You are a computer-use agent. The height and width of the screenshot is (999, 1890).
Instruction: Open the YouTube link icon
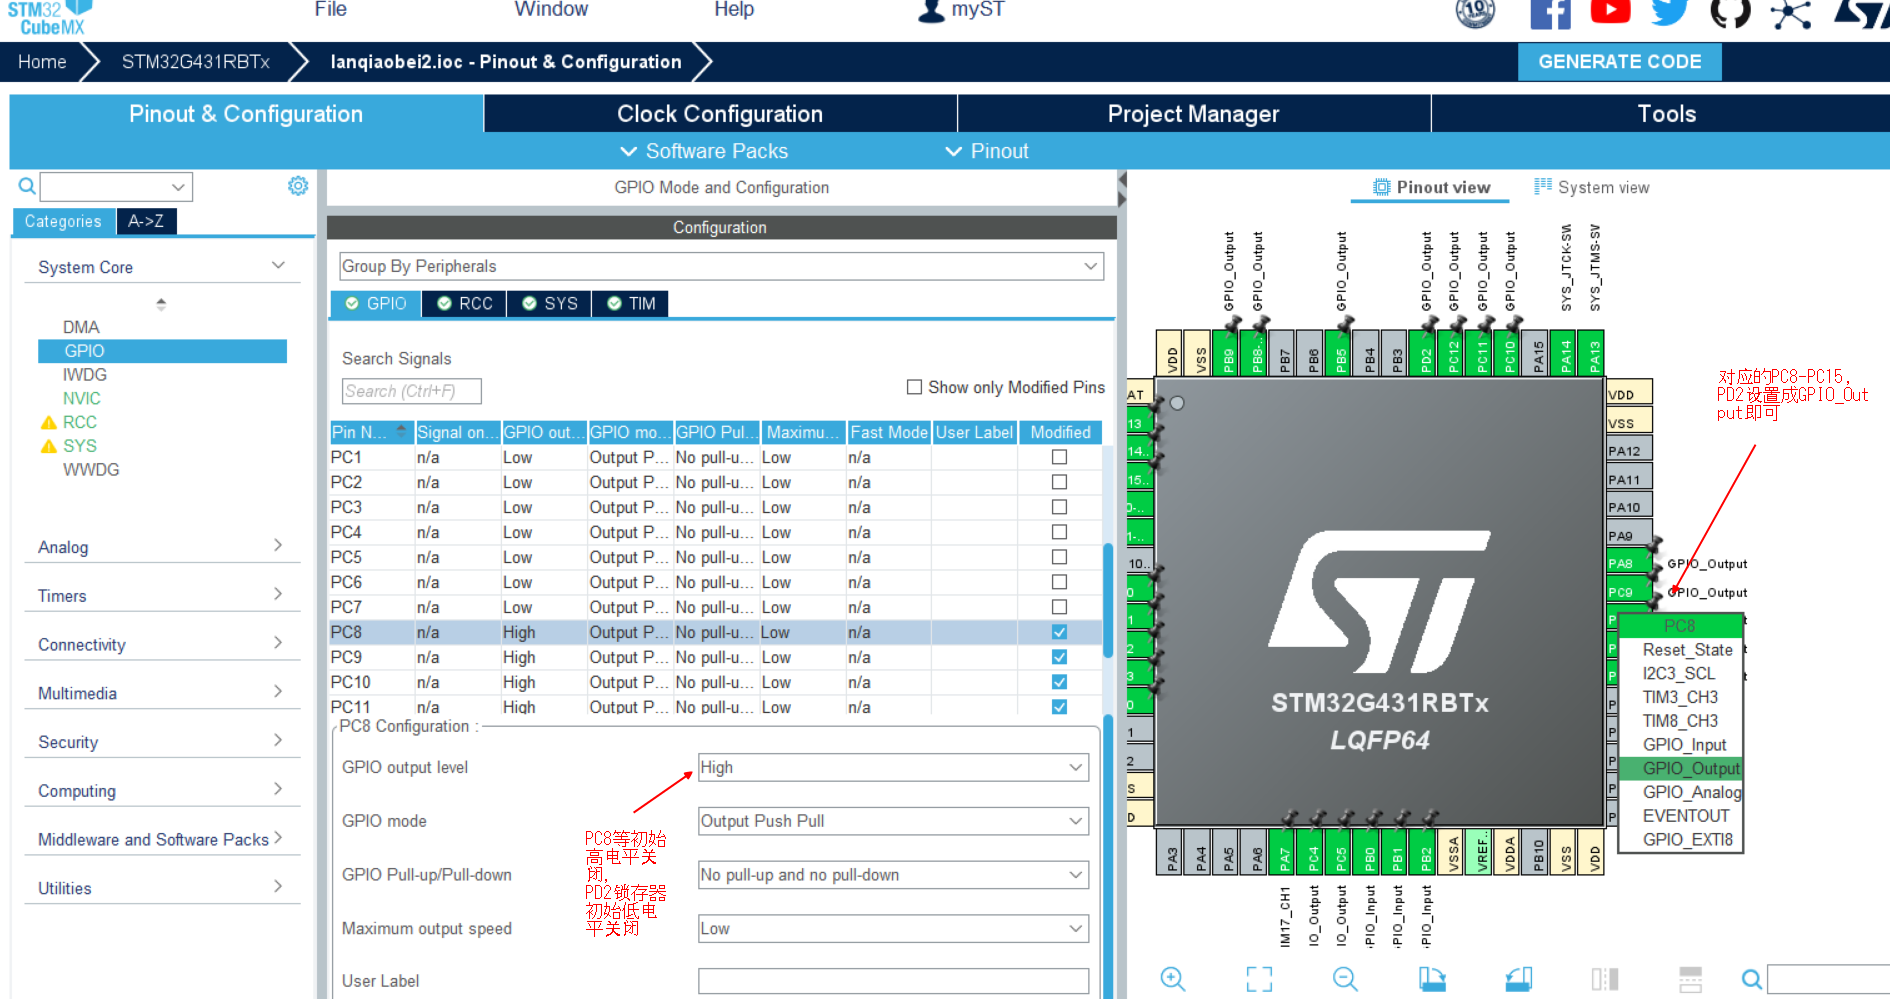click(1610, 13)
